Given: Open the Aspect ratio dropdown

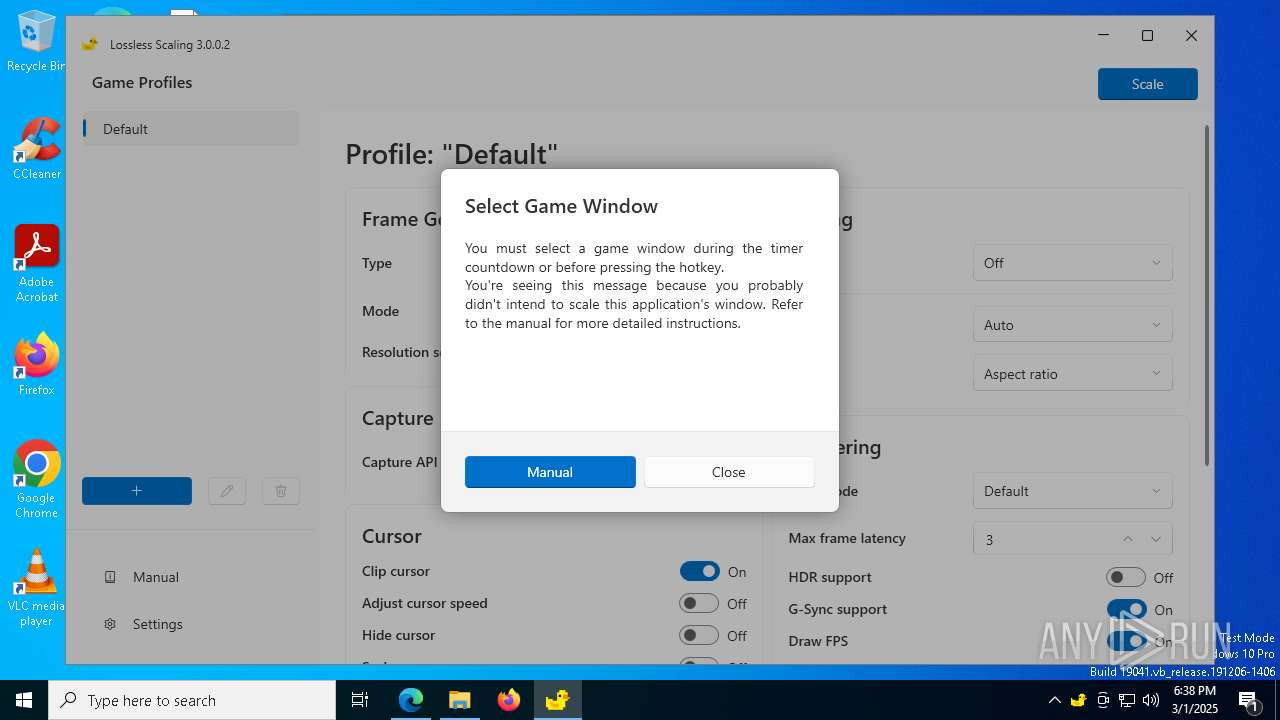Looking at the screenshot, I should [1072, 374].
